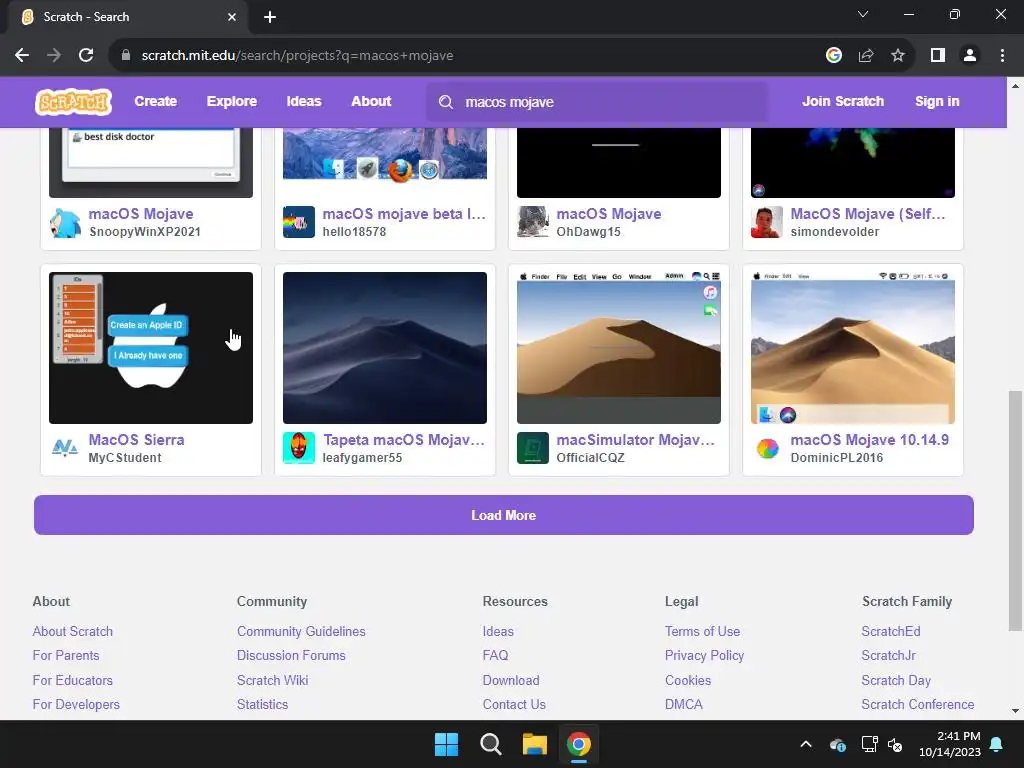Open macOS Mojave 10.14.9 title link

[x=869, y=440]
